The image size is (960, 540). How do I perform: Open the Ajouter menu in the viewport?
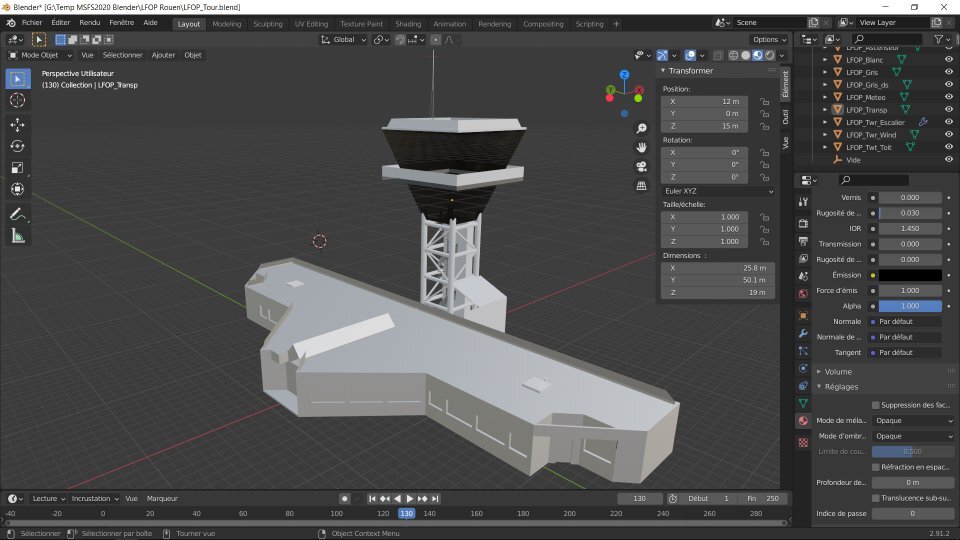(x=163, y=55)
